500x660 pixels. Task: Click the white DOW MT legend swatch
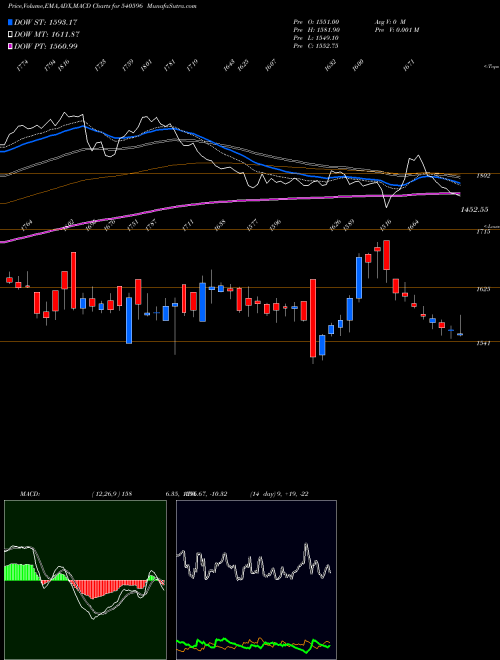point(11,34)
